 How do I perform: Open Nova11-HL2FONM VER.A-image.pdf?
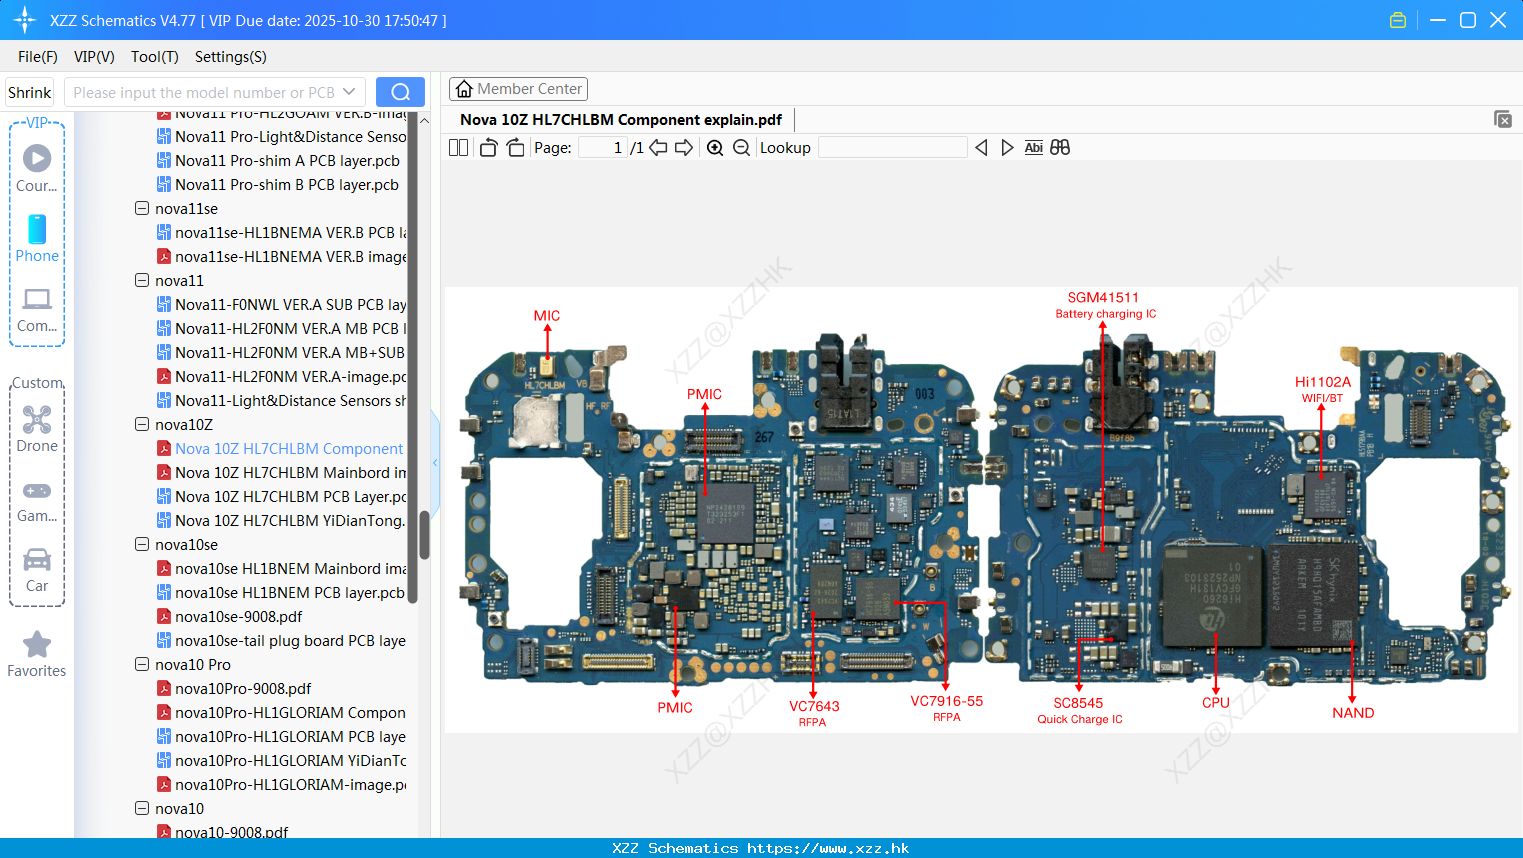pos(282,376)
